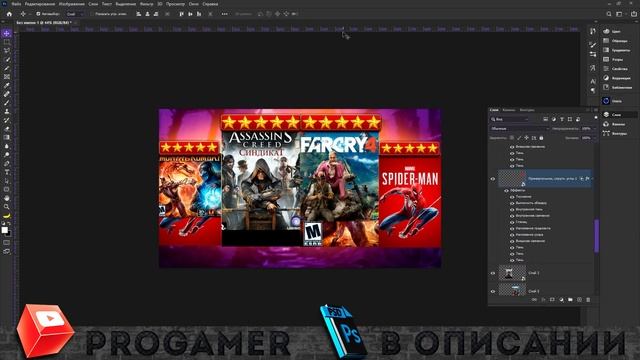640x360 pixels.
Task: Toggle the Auto-select checkbox
Action: pos(38,14)
